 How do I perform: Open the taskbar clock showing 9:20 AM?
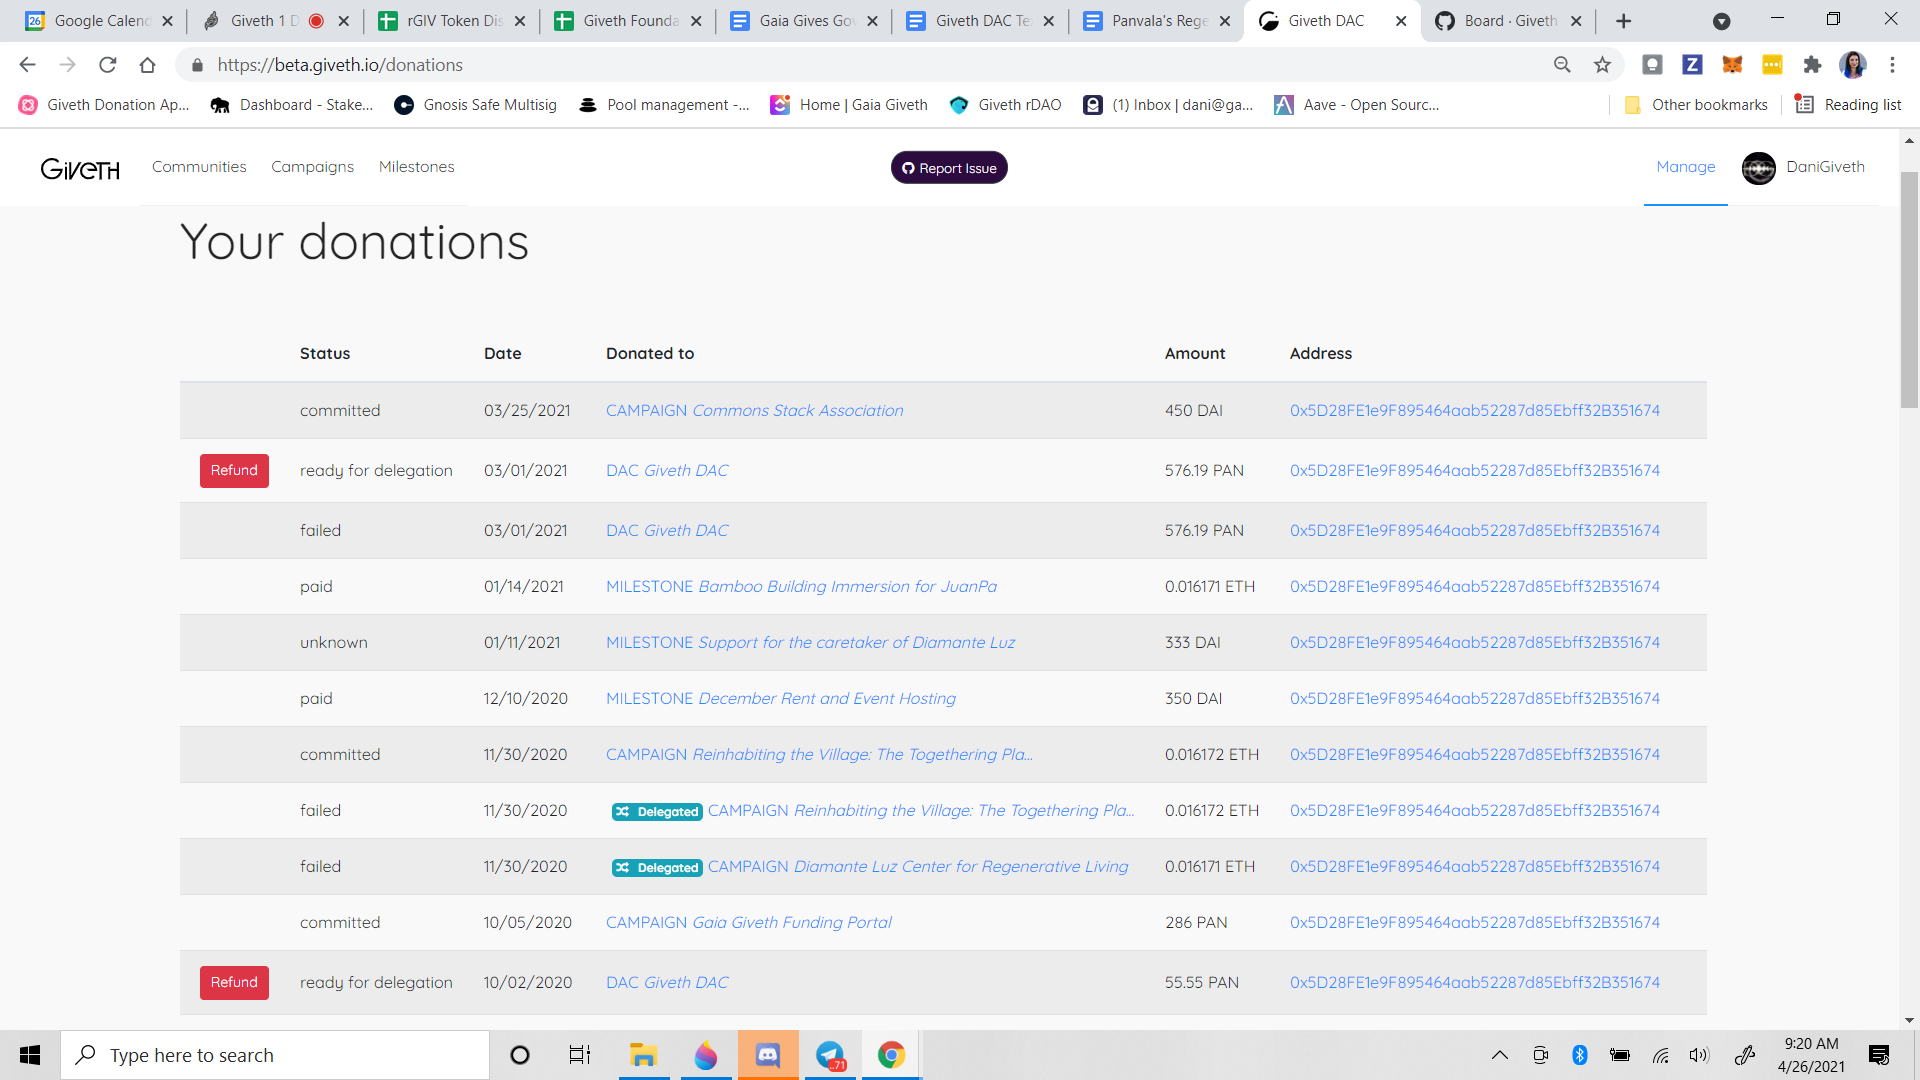click(x=1811, y=1055)
